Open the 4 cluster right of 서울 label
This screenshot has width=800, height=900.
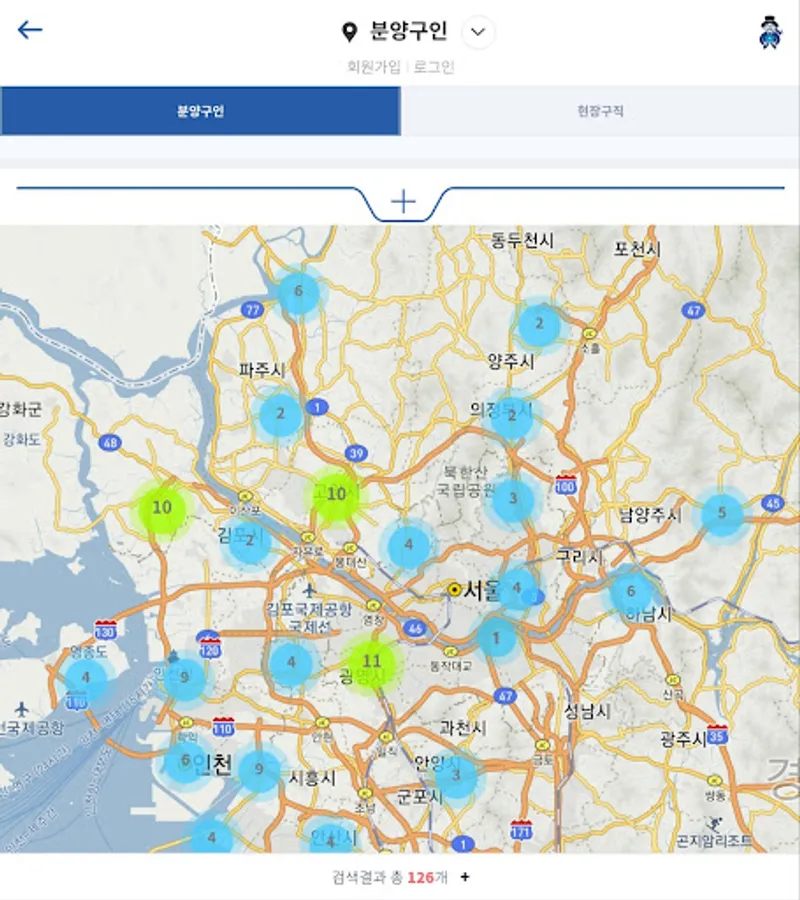click(x=517, y=589)
